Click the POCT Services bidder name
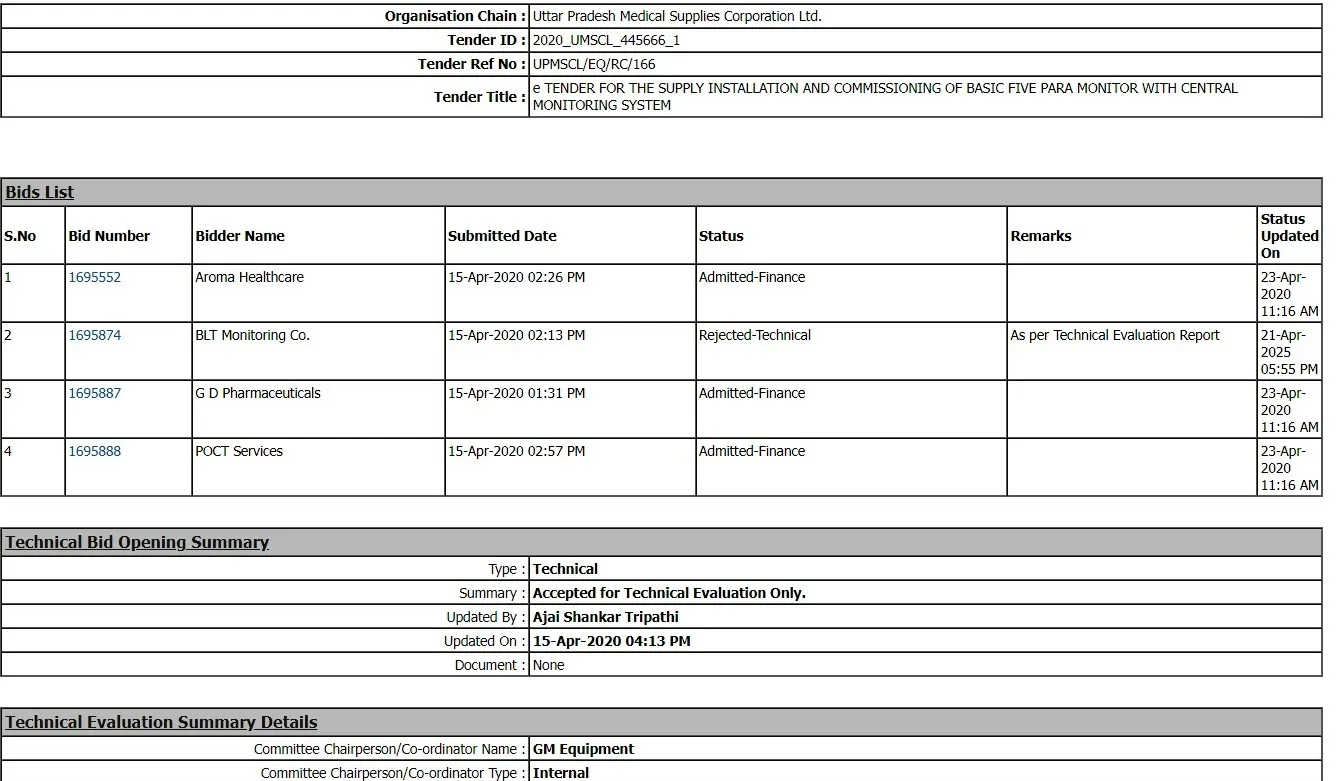 tap(239, 452)
